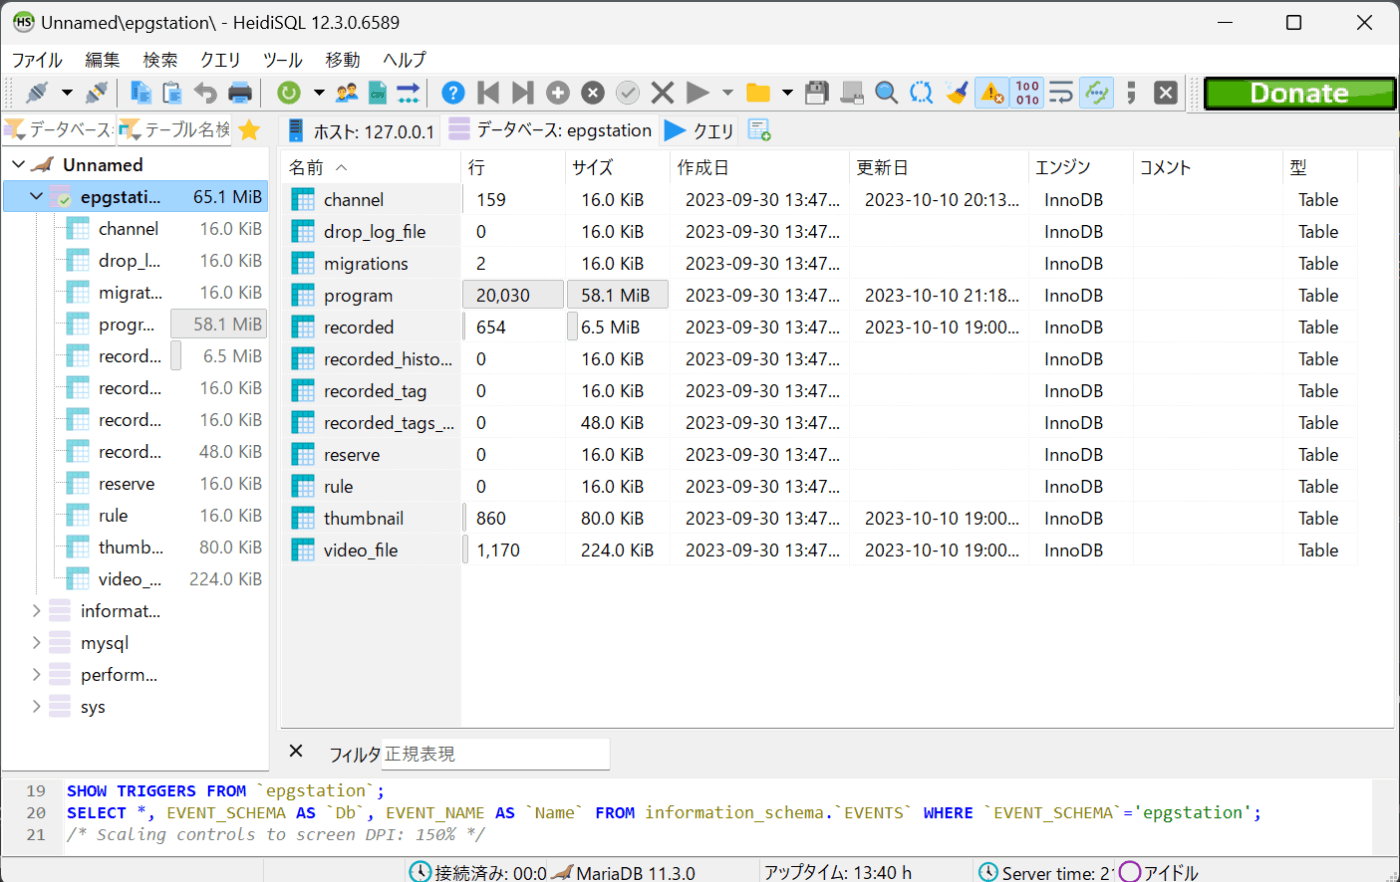1400x882 pixels.
Task: Open the ヘルプ menu
Action: point(404,60)
